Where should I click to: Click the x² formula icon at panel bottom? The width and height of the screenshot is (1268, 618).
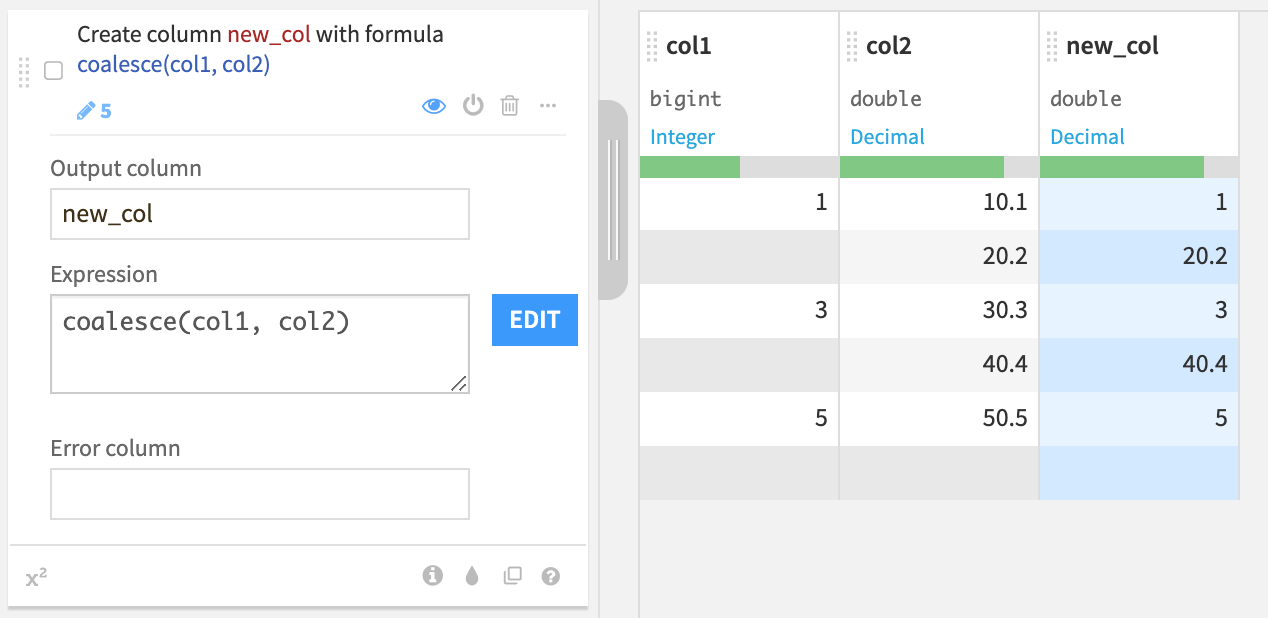tap(36, 576)
